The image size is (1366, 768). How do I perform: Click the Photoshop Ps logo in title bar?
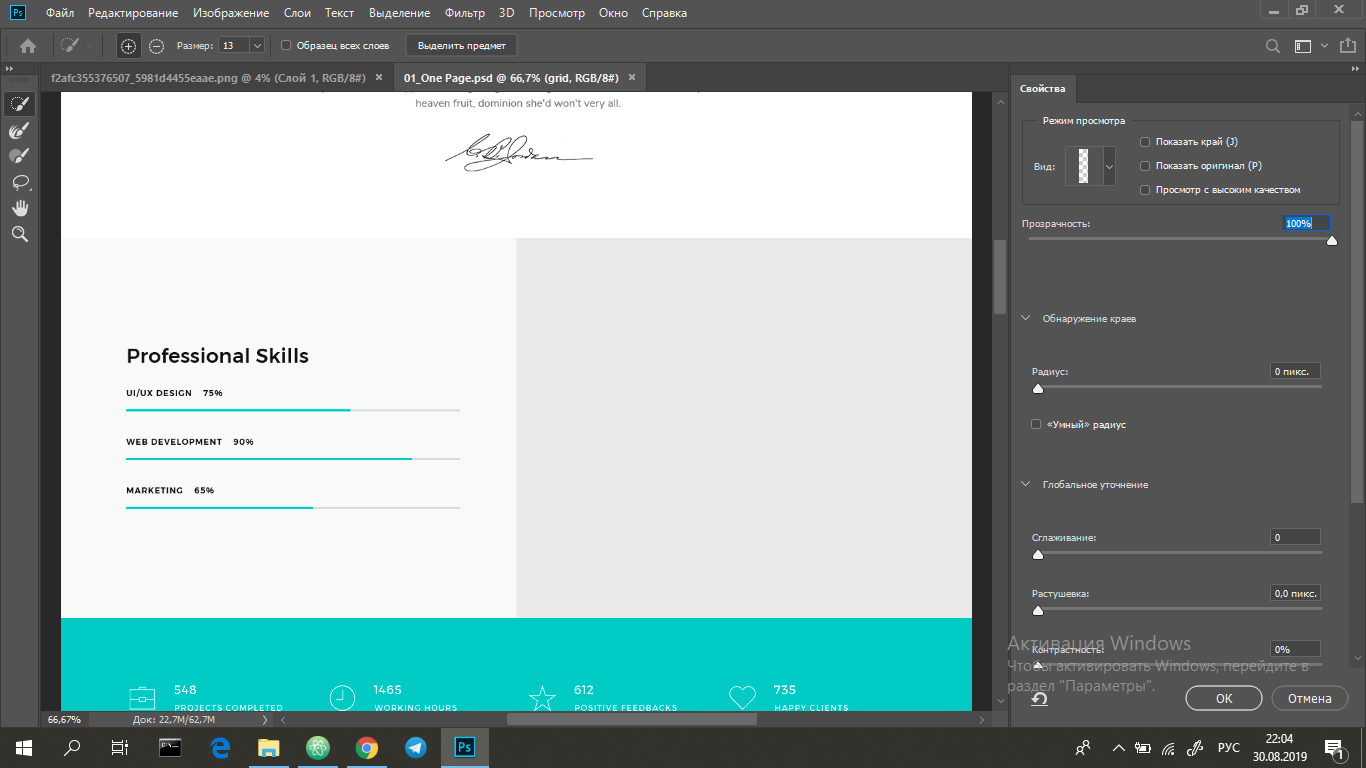(x=17, y=13)
